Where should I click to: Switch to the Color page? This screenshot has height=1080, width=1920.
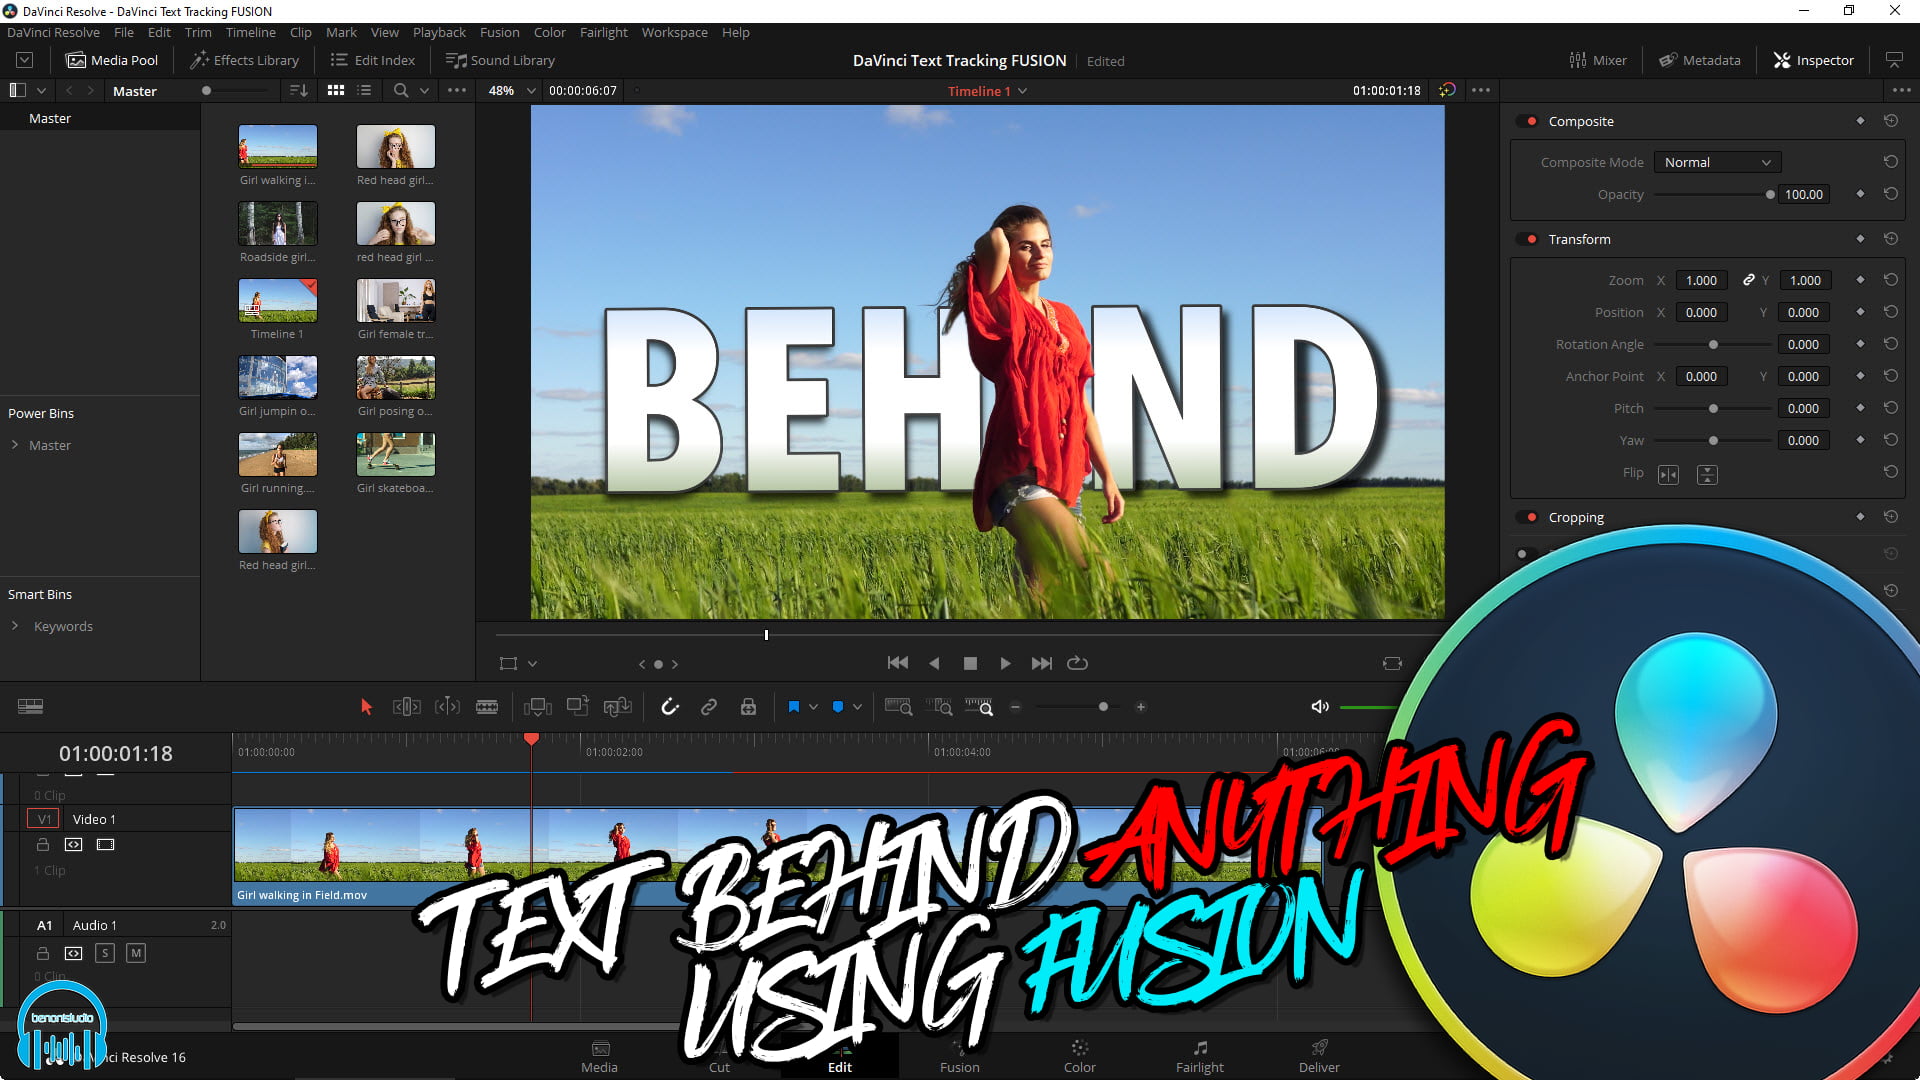tap(1080, 1057)
